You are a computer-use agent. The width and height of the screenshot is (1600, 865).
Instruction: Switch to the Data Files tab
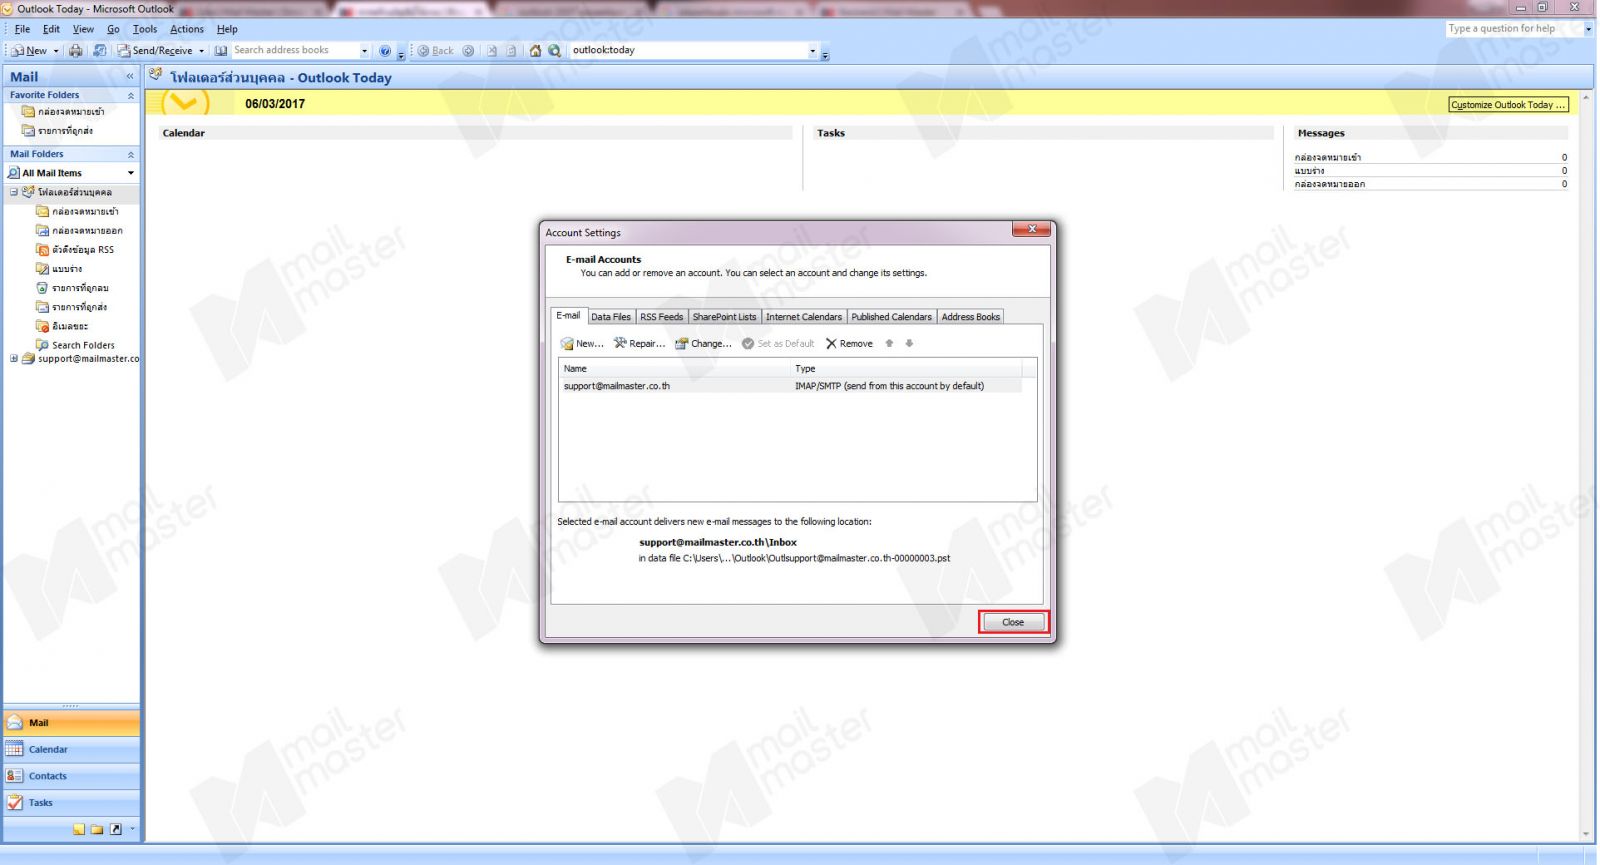click(611, 317)
